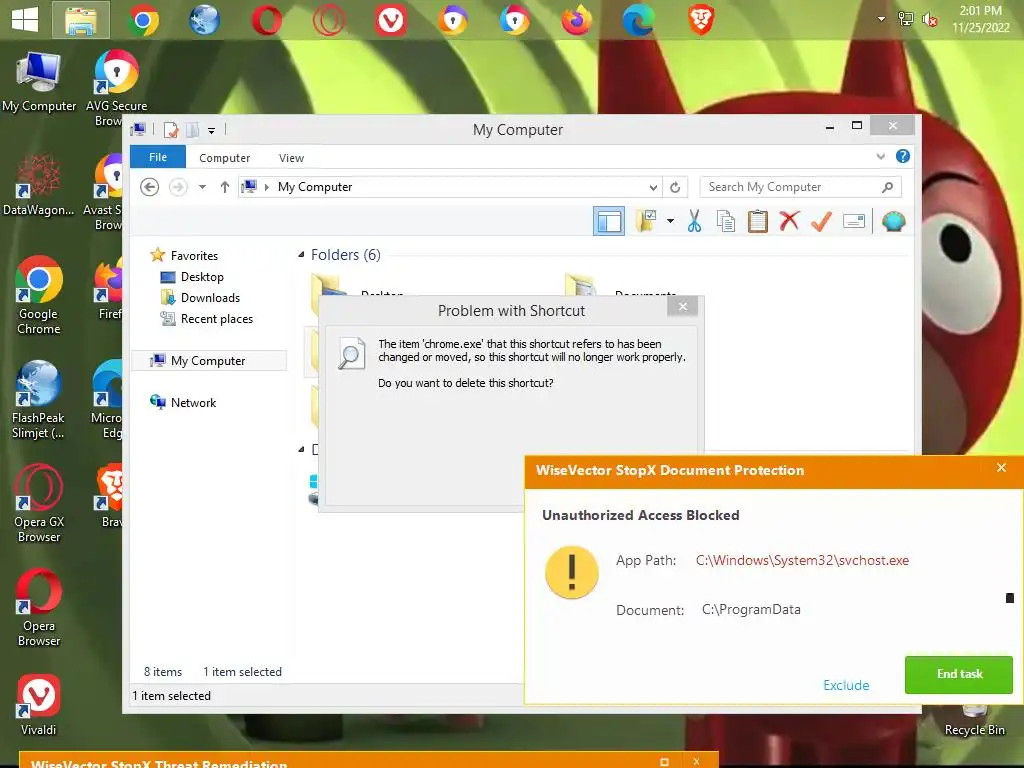Switch to the Computer ribbon tab
The height and width of the screenshot is (768, 1024).
pyautogui.click(x=224, y=158)
